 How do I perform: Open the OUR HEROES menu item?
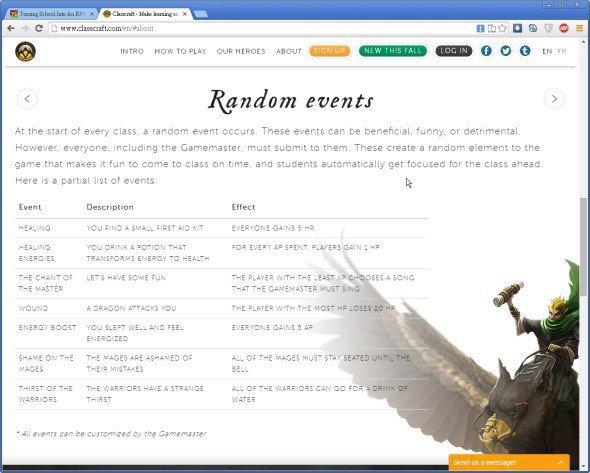[x=241, y=51]
